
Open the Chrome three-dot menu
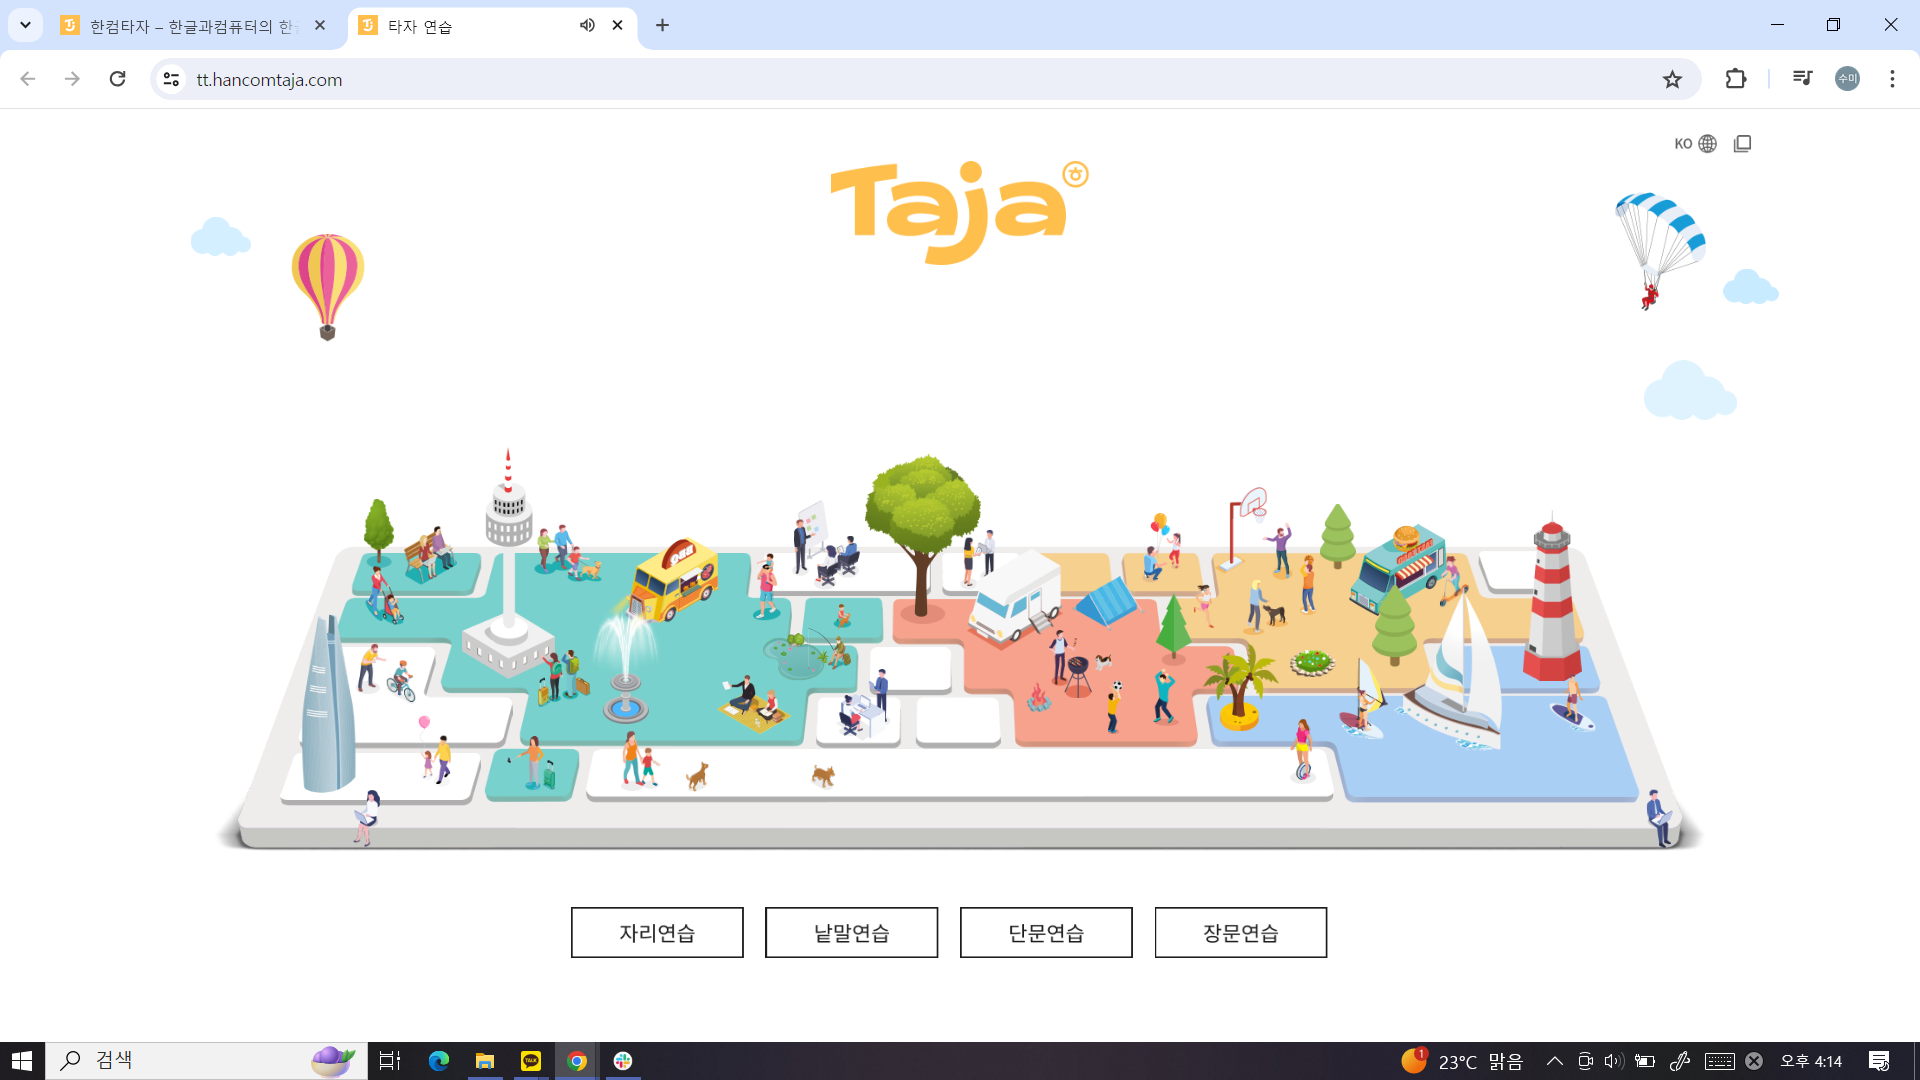(1892, 79)
